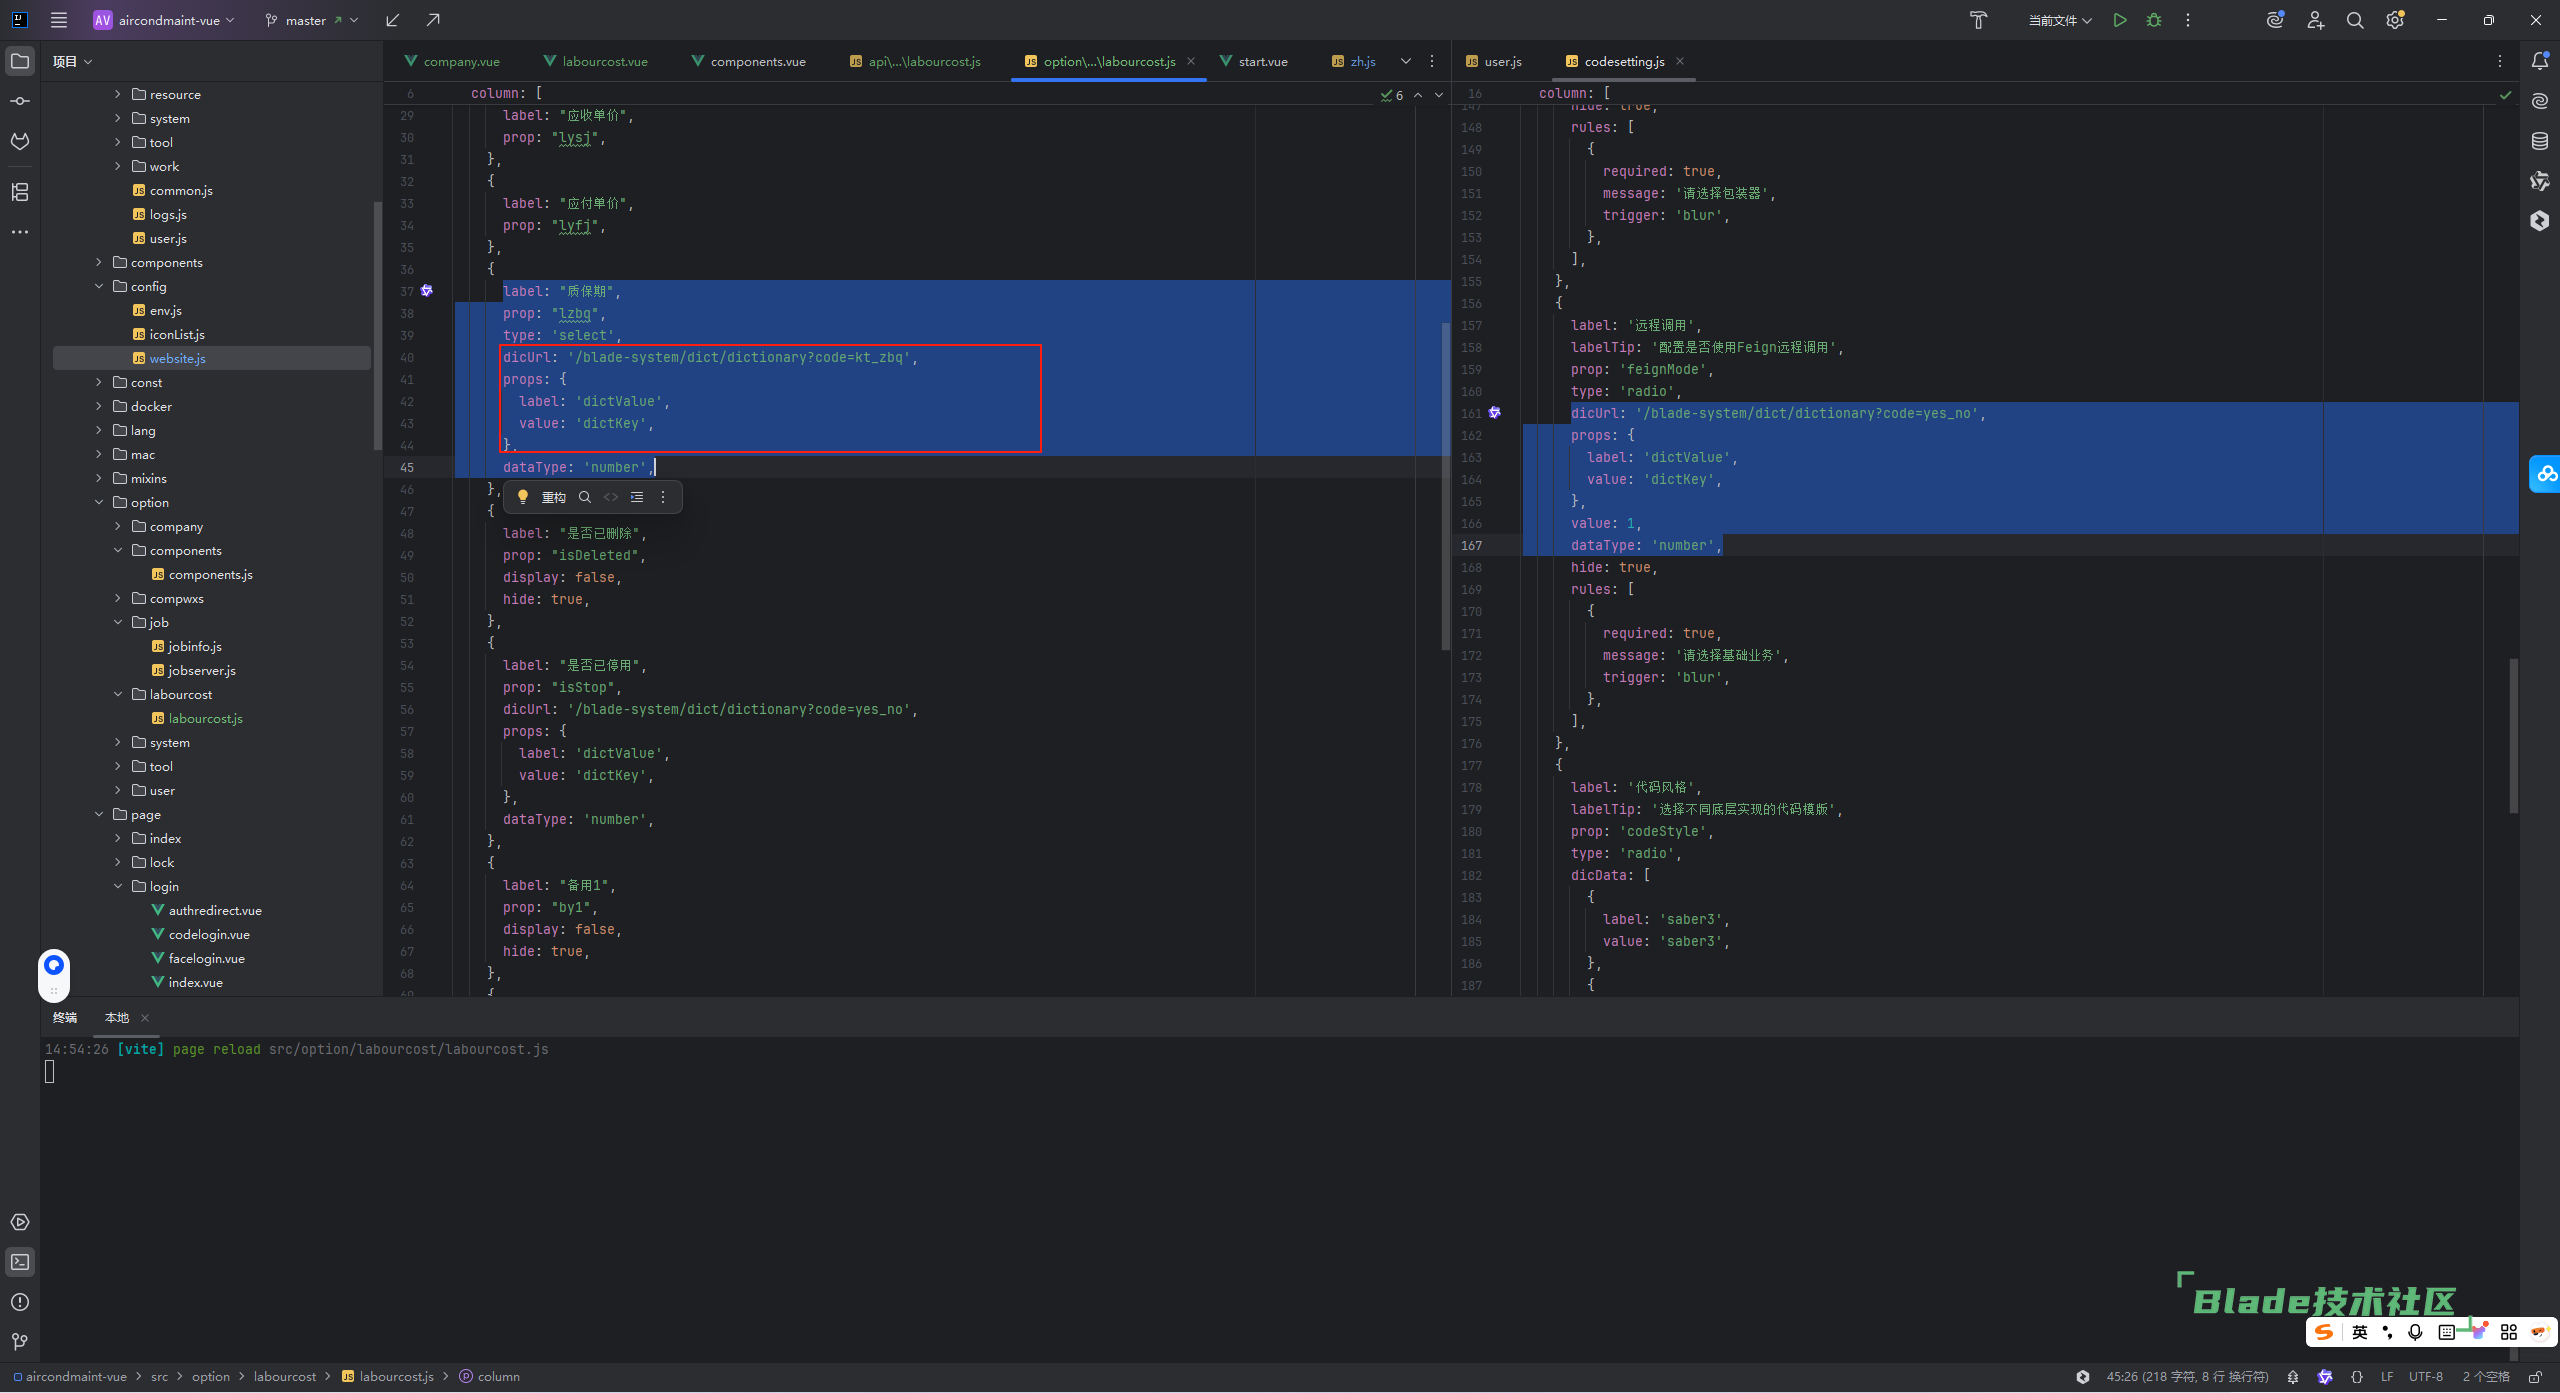Collapse the labourcost folder
The width and height of the screenshot is (2560, 1393).
117,694
